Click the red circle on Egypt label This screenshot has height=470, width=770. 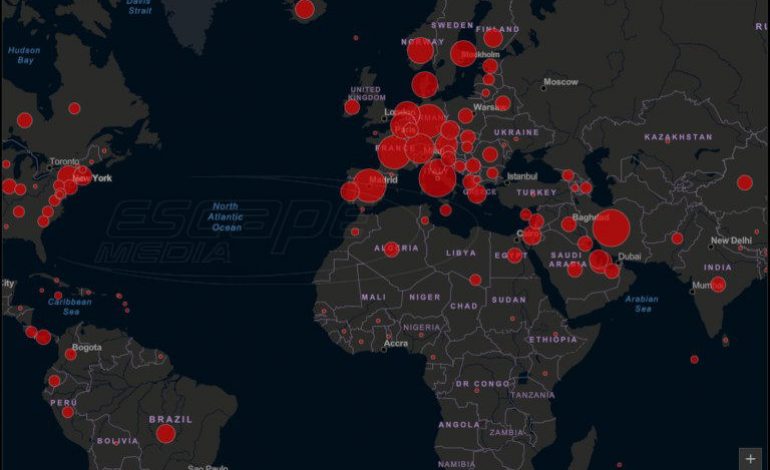[514, 255]
